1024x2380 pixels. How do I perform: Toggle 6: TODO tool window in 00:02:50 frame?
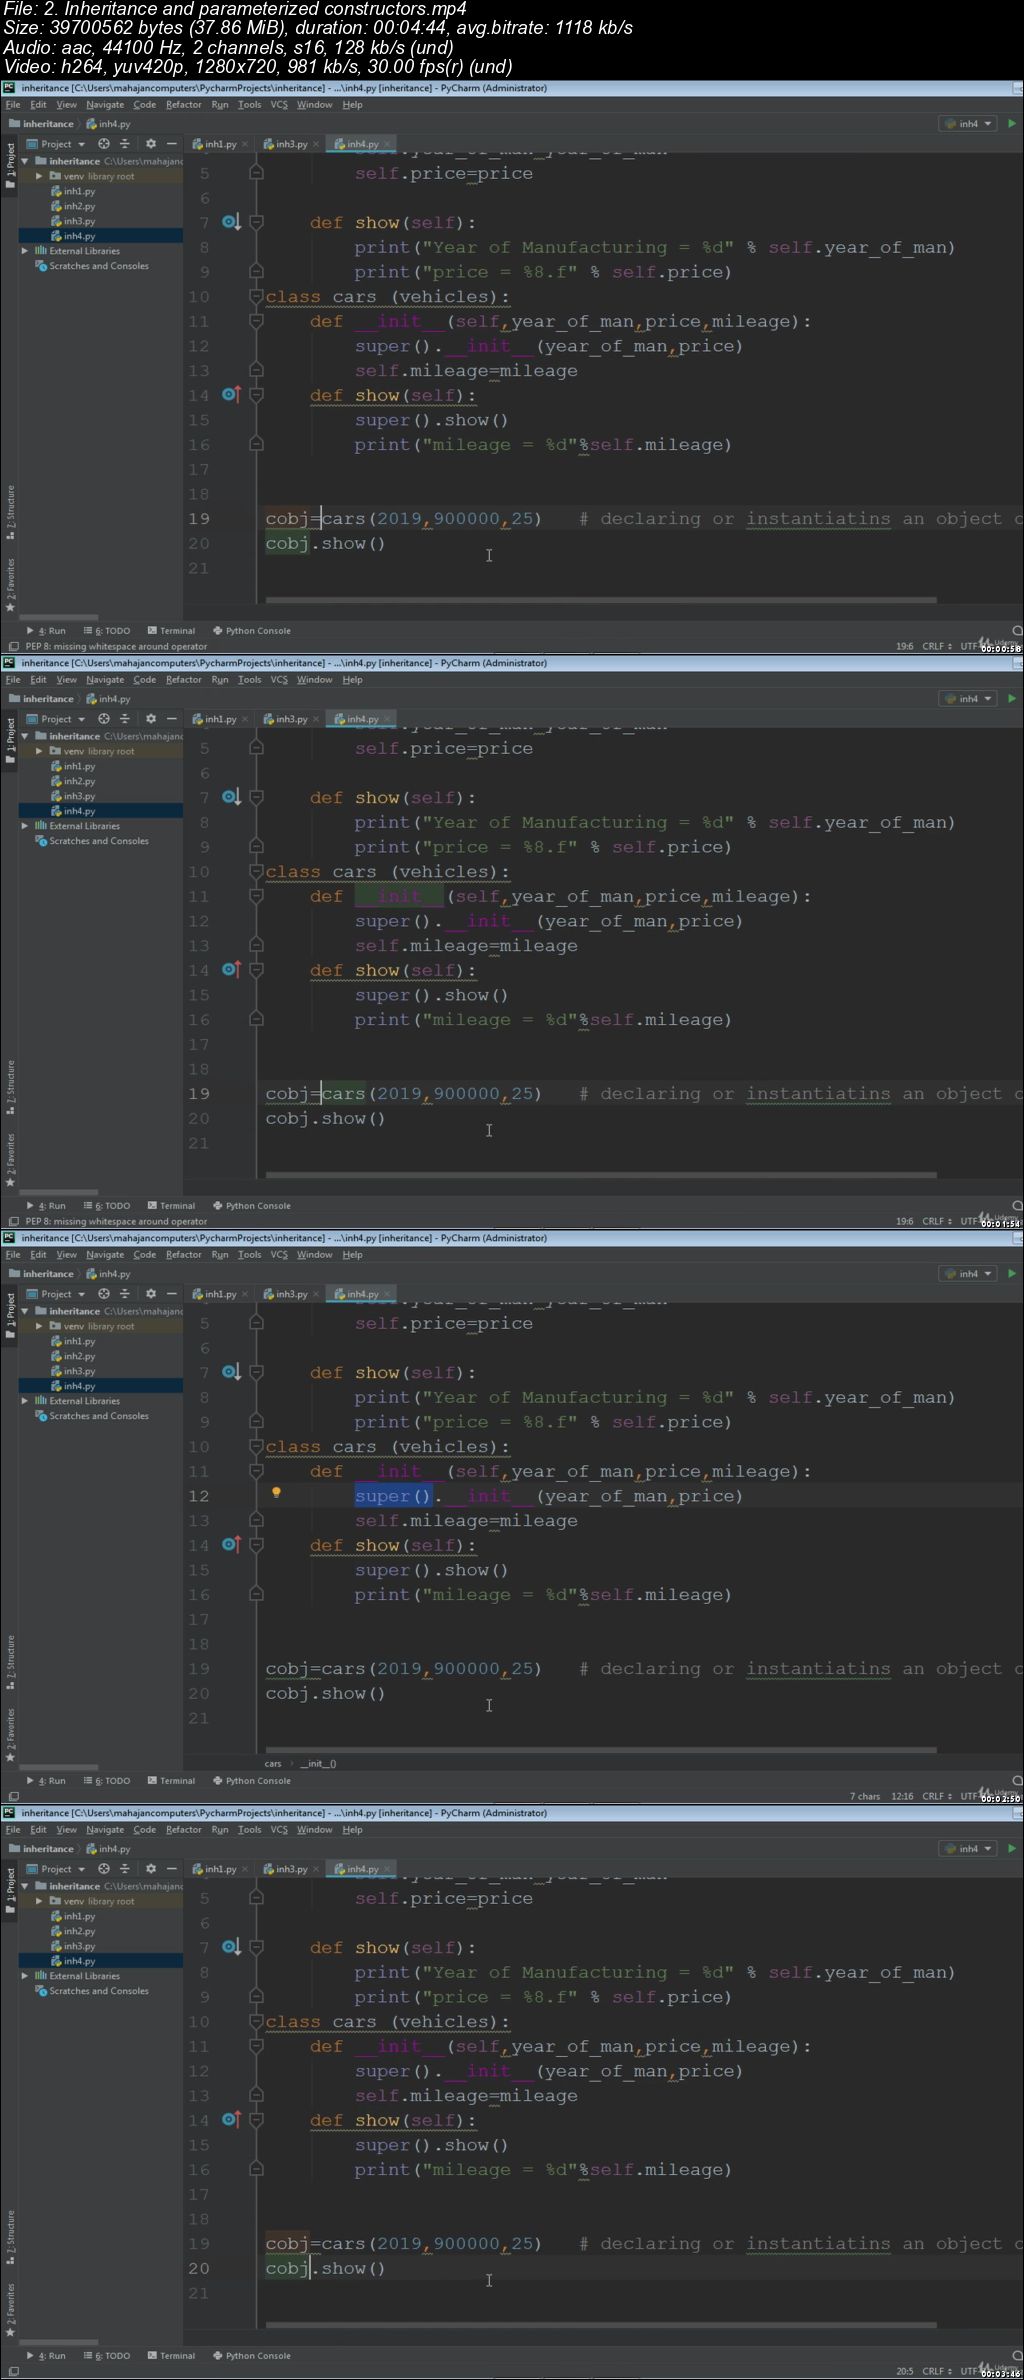107,1781
